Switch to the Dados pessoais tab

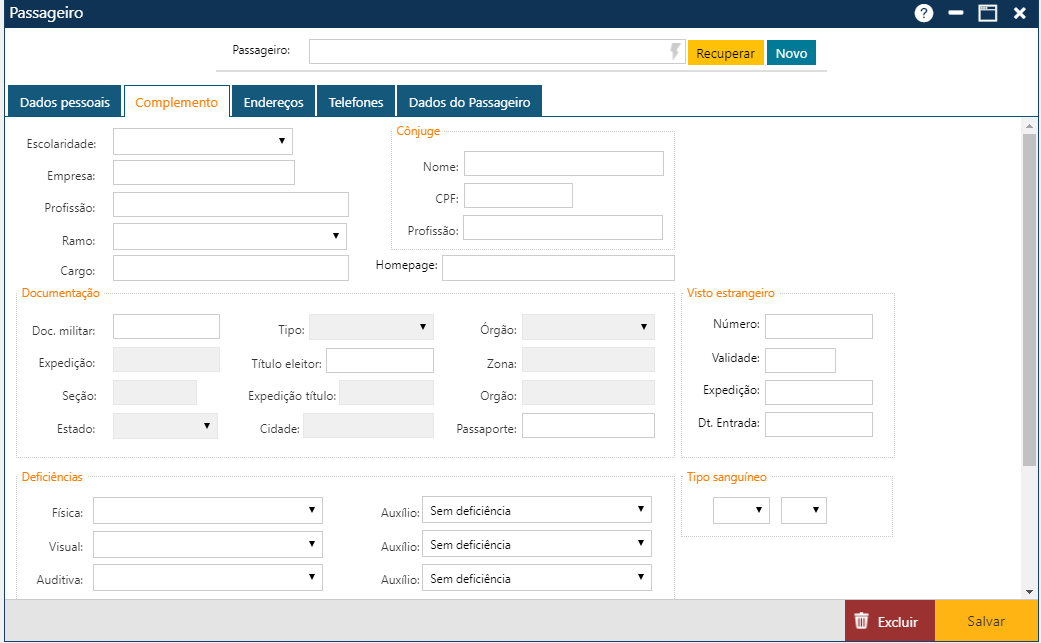coord(65,102)
